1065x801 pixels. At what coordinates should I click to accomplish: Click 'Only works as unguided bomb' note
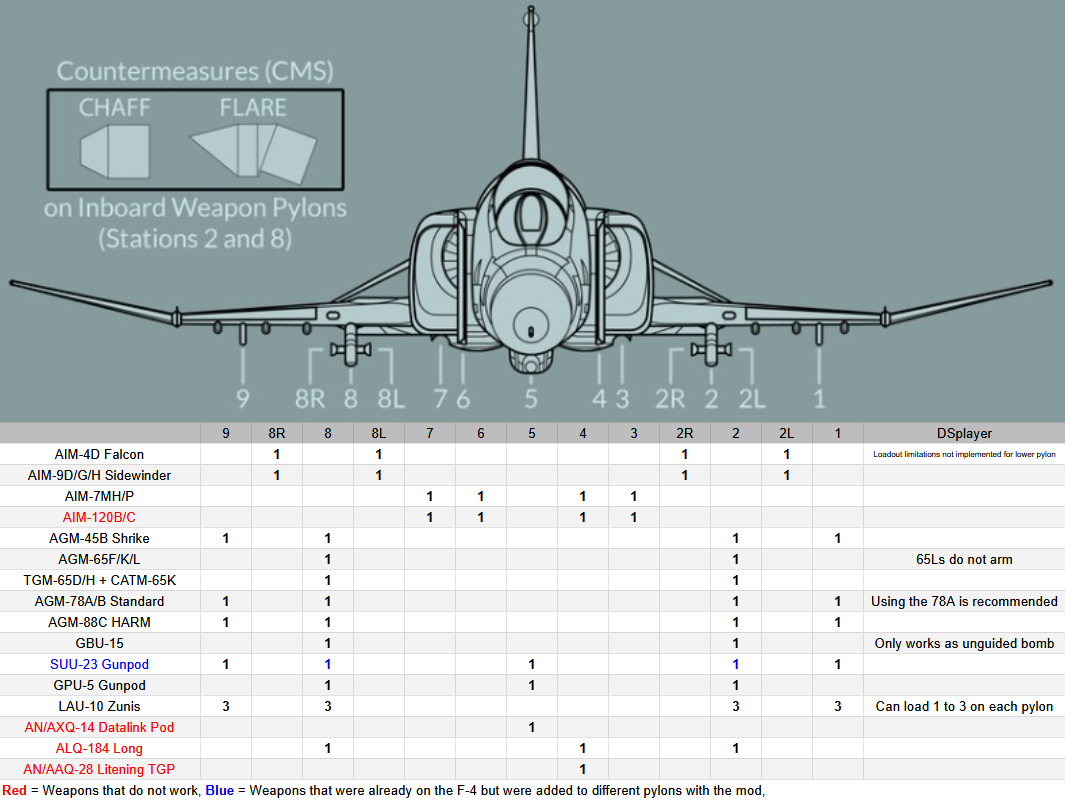[x=963, y=643]
